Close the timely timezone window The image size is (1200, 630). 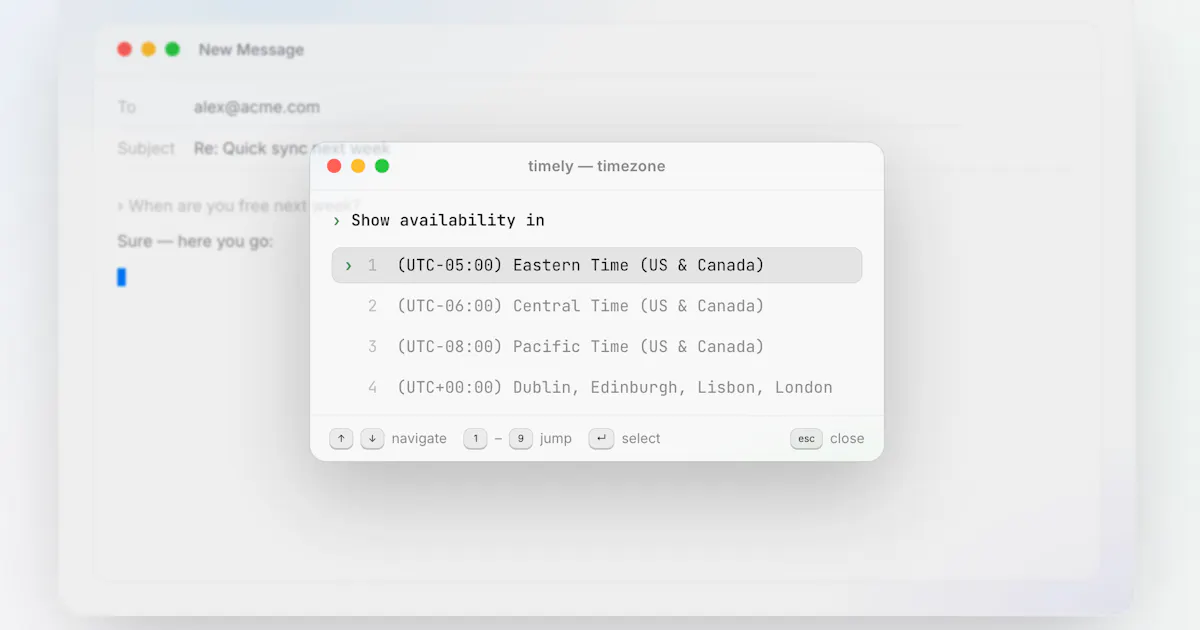pyautogui.click(x=334, y=166)
